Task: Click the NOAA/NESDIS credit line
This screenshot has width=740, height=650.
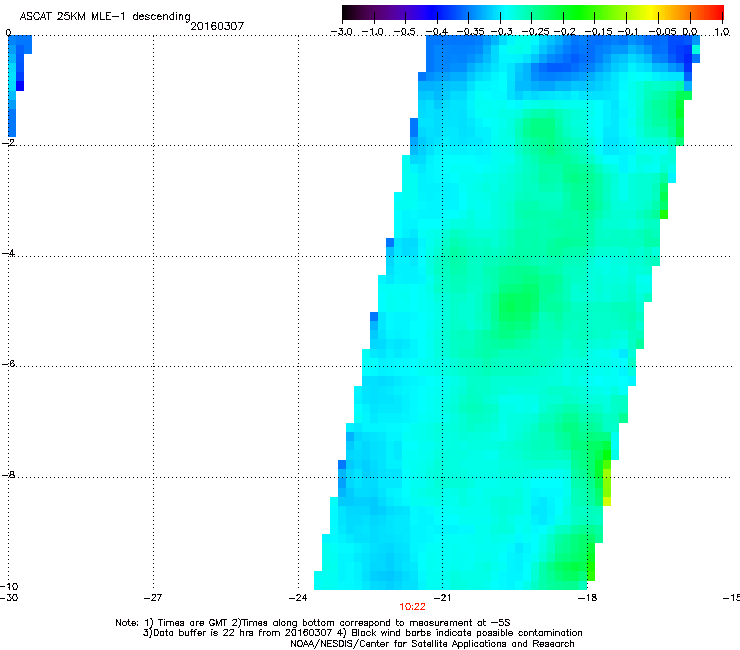Action: pos(432,644)
